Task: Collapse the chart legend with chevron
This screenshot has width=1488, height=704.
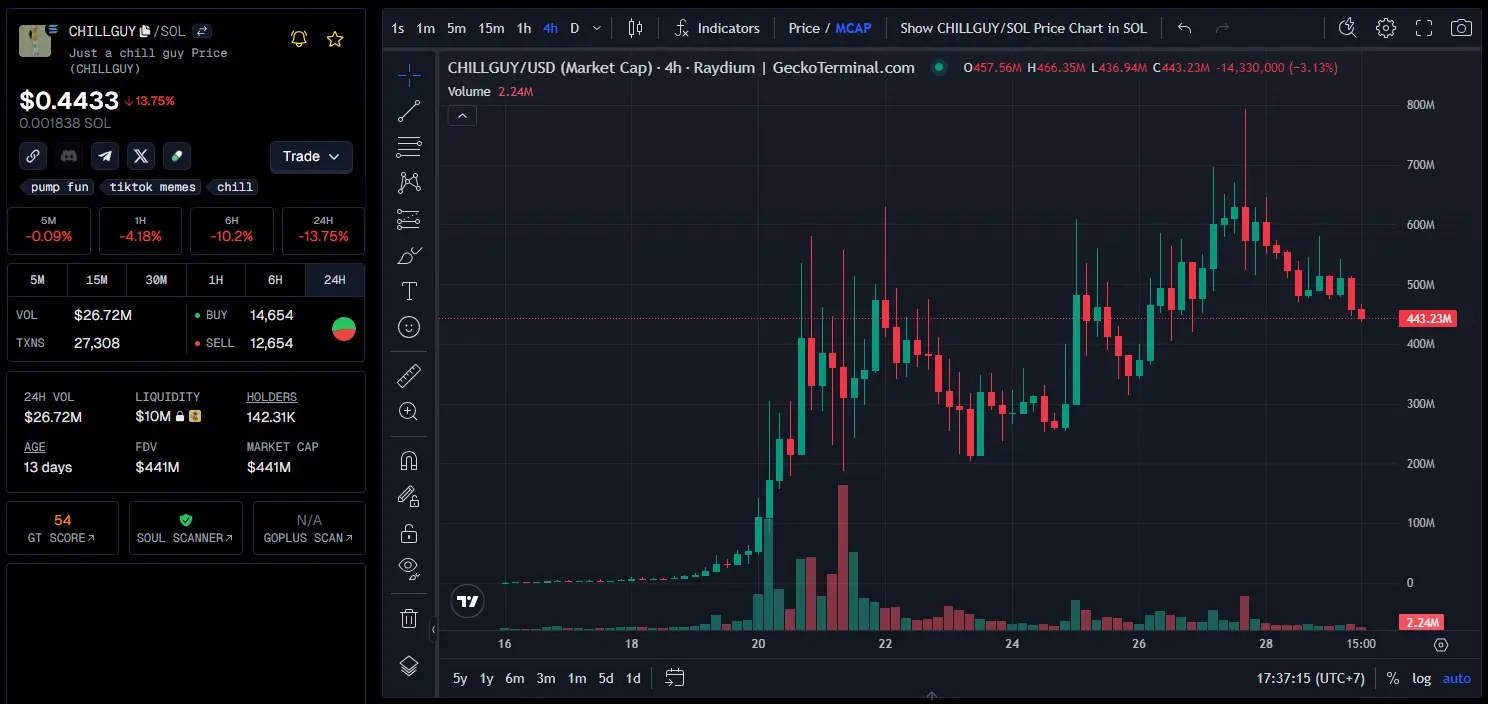Action: point(462,116)
